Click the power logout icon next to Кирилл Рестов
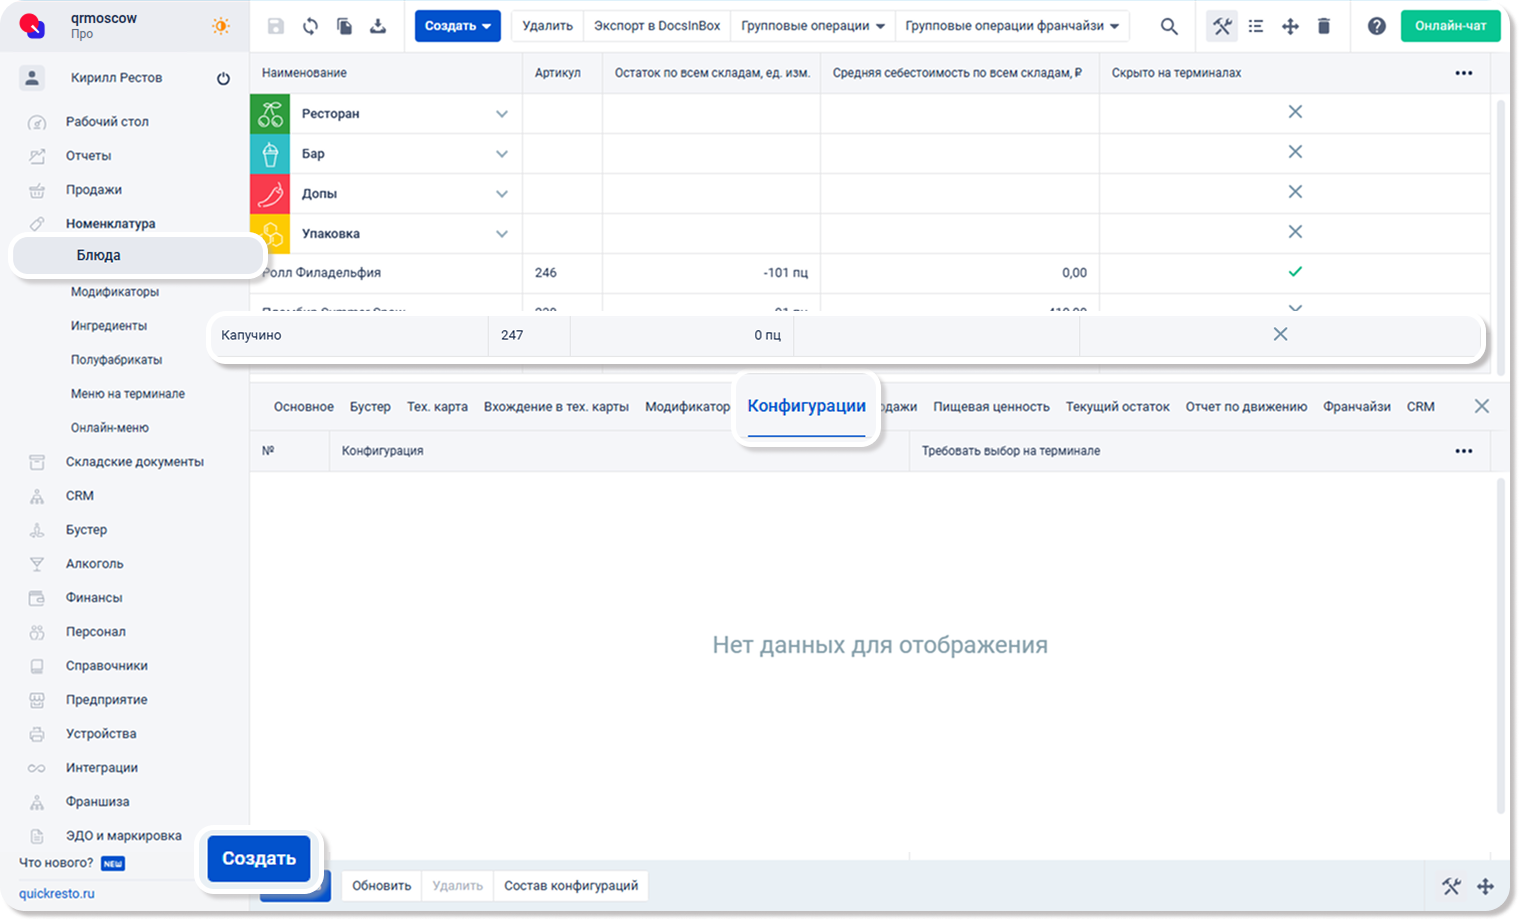This screenshot has width=1519, height=920. pyautogui.click(x=223, y=78)
